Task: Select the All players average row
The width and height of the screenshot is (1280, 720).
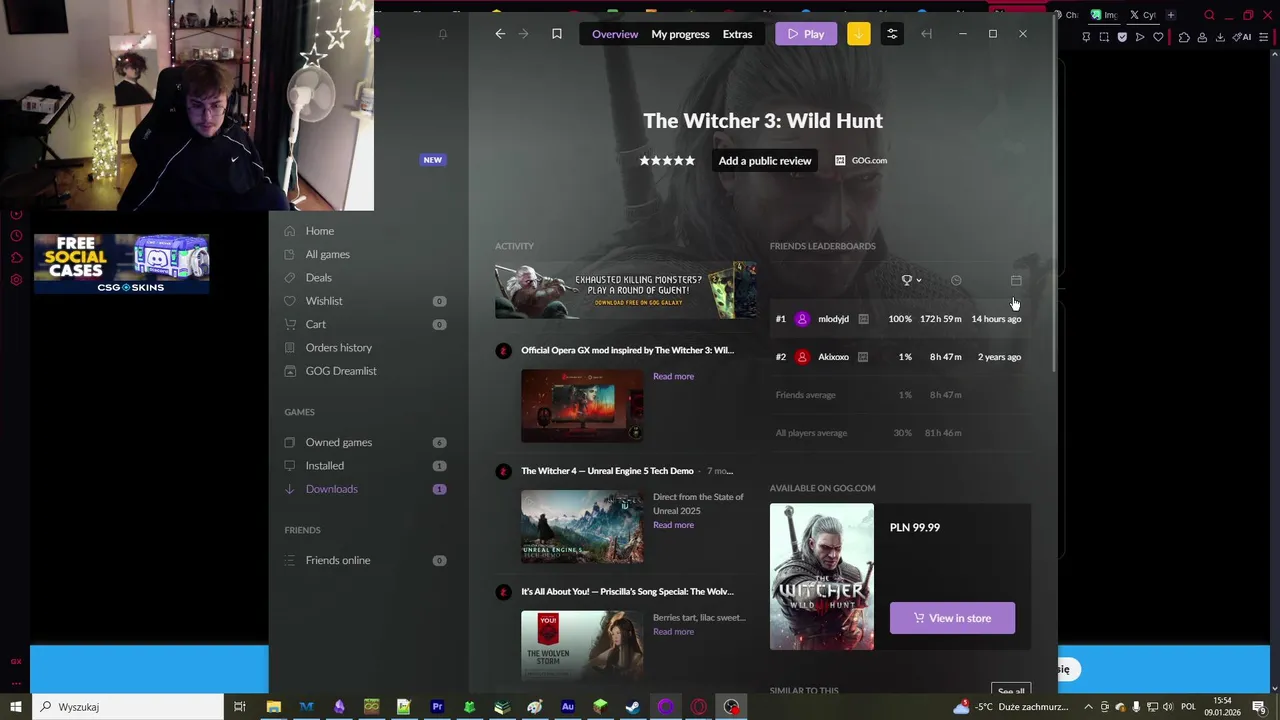Action: (x=900, y=433)
